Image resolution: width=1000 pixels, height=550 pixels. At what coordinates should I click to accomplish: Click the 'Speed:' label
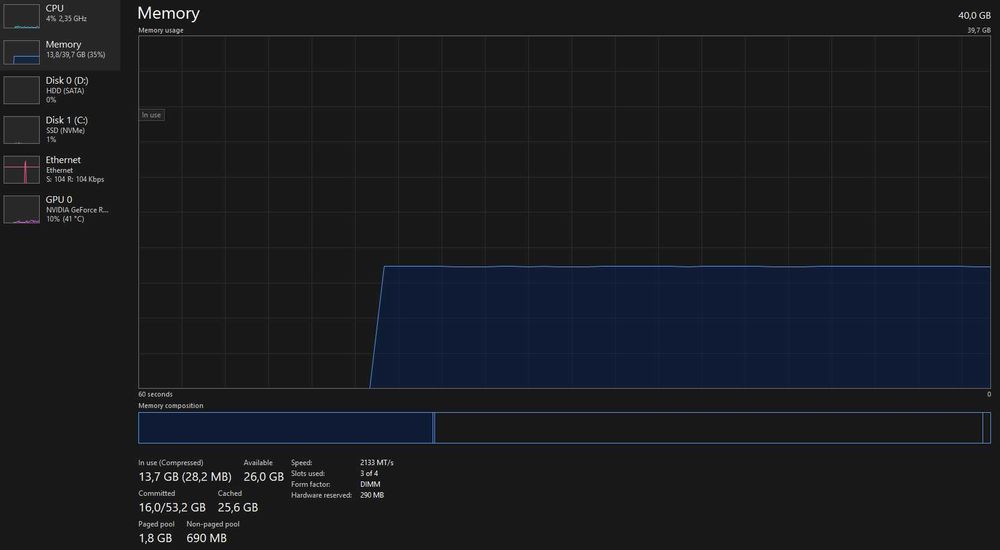point(302,463)
